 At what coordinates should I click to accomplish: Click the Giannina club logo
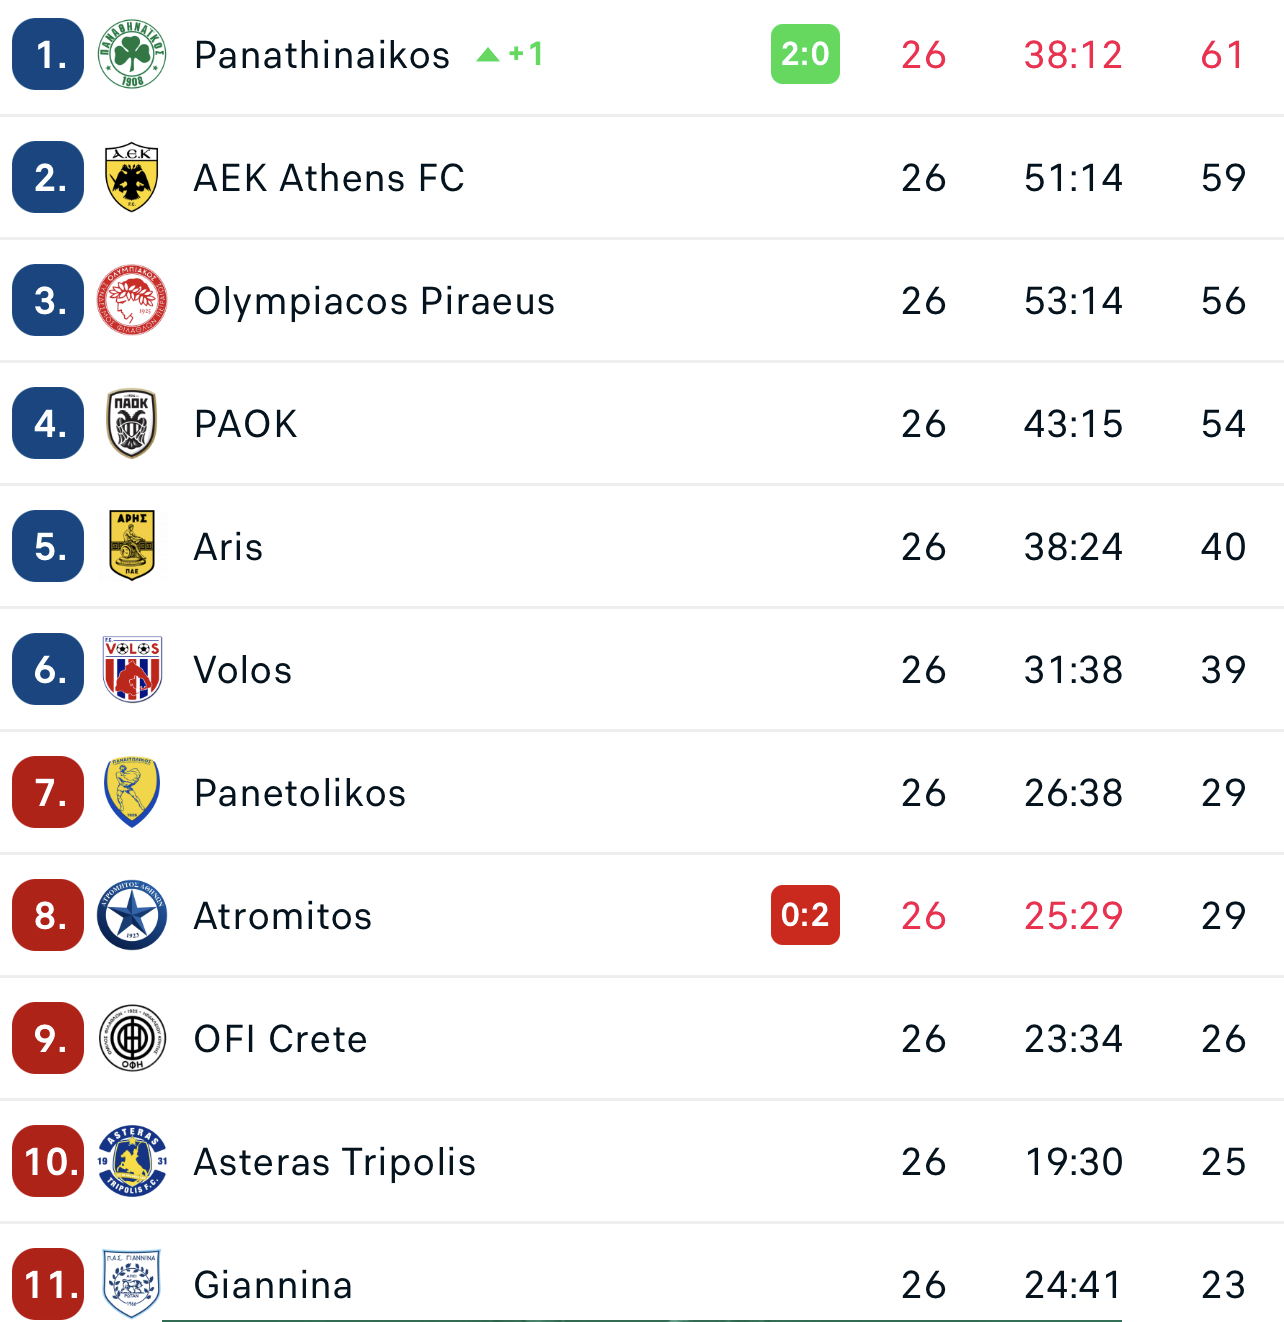point(132,1284)
